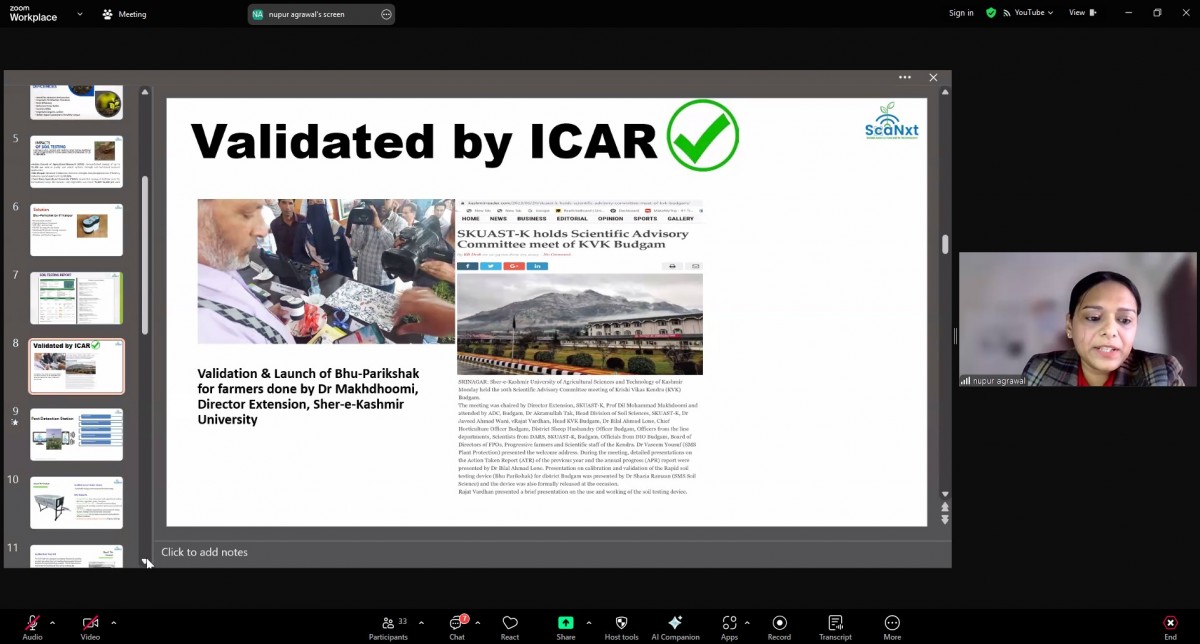Close the shared window with X
Viewport: 1200px width, 644px height.
(x=933, y=77)
